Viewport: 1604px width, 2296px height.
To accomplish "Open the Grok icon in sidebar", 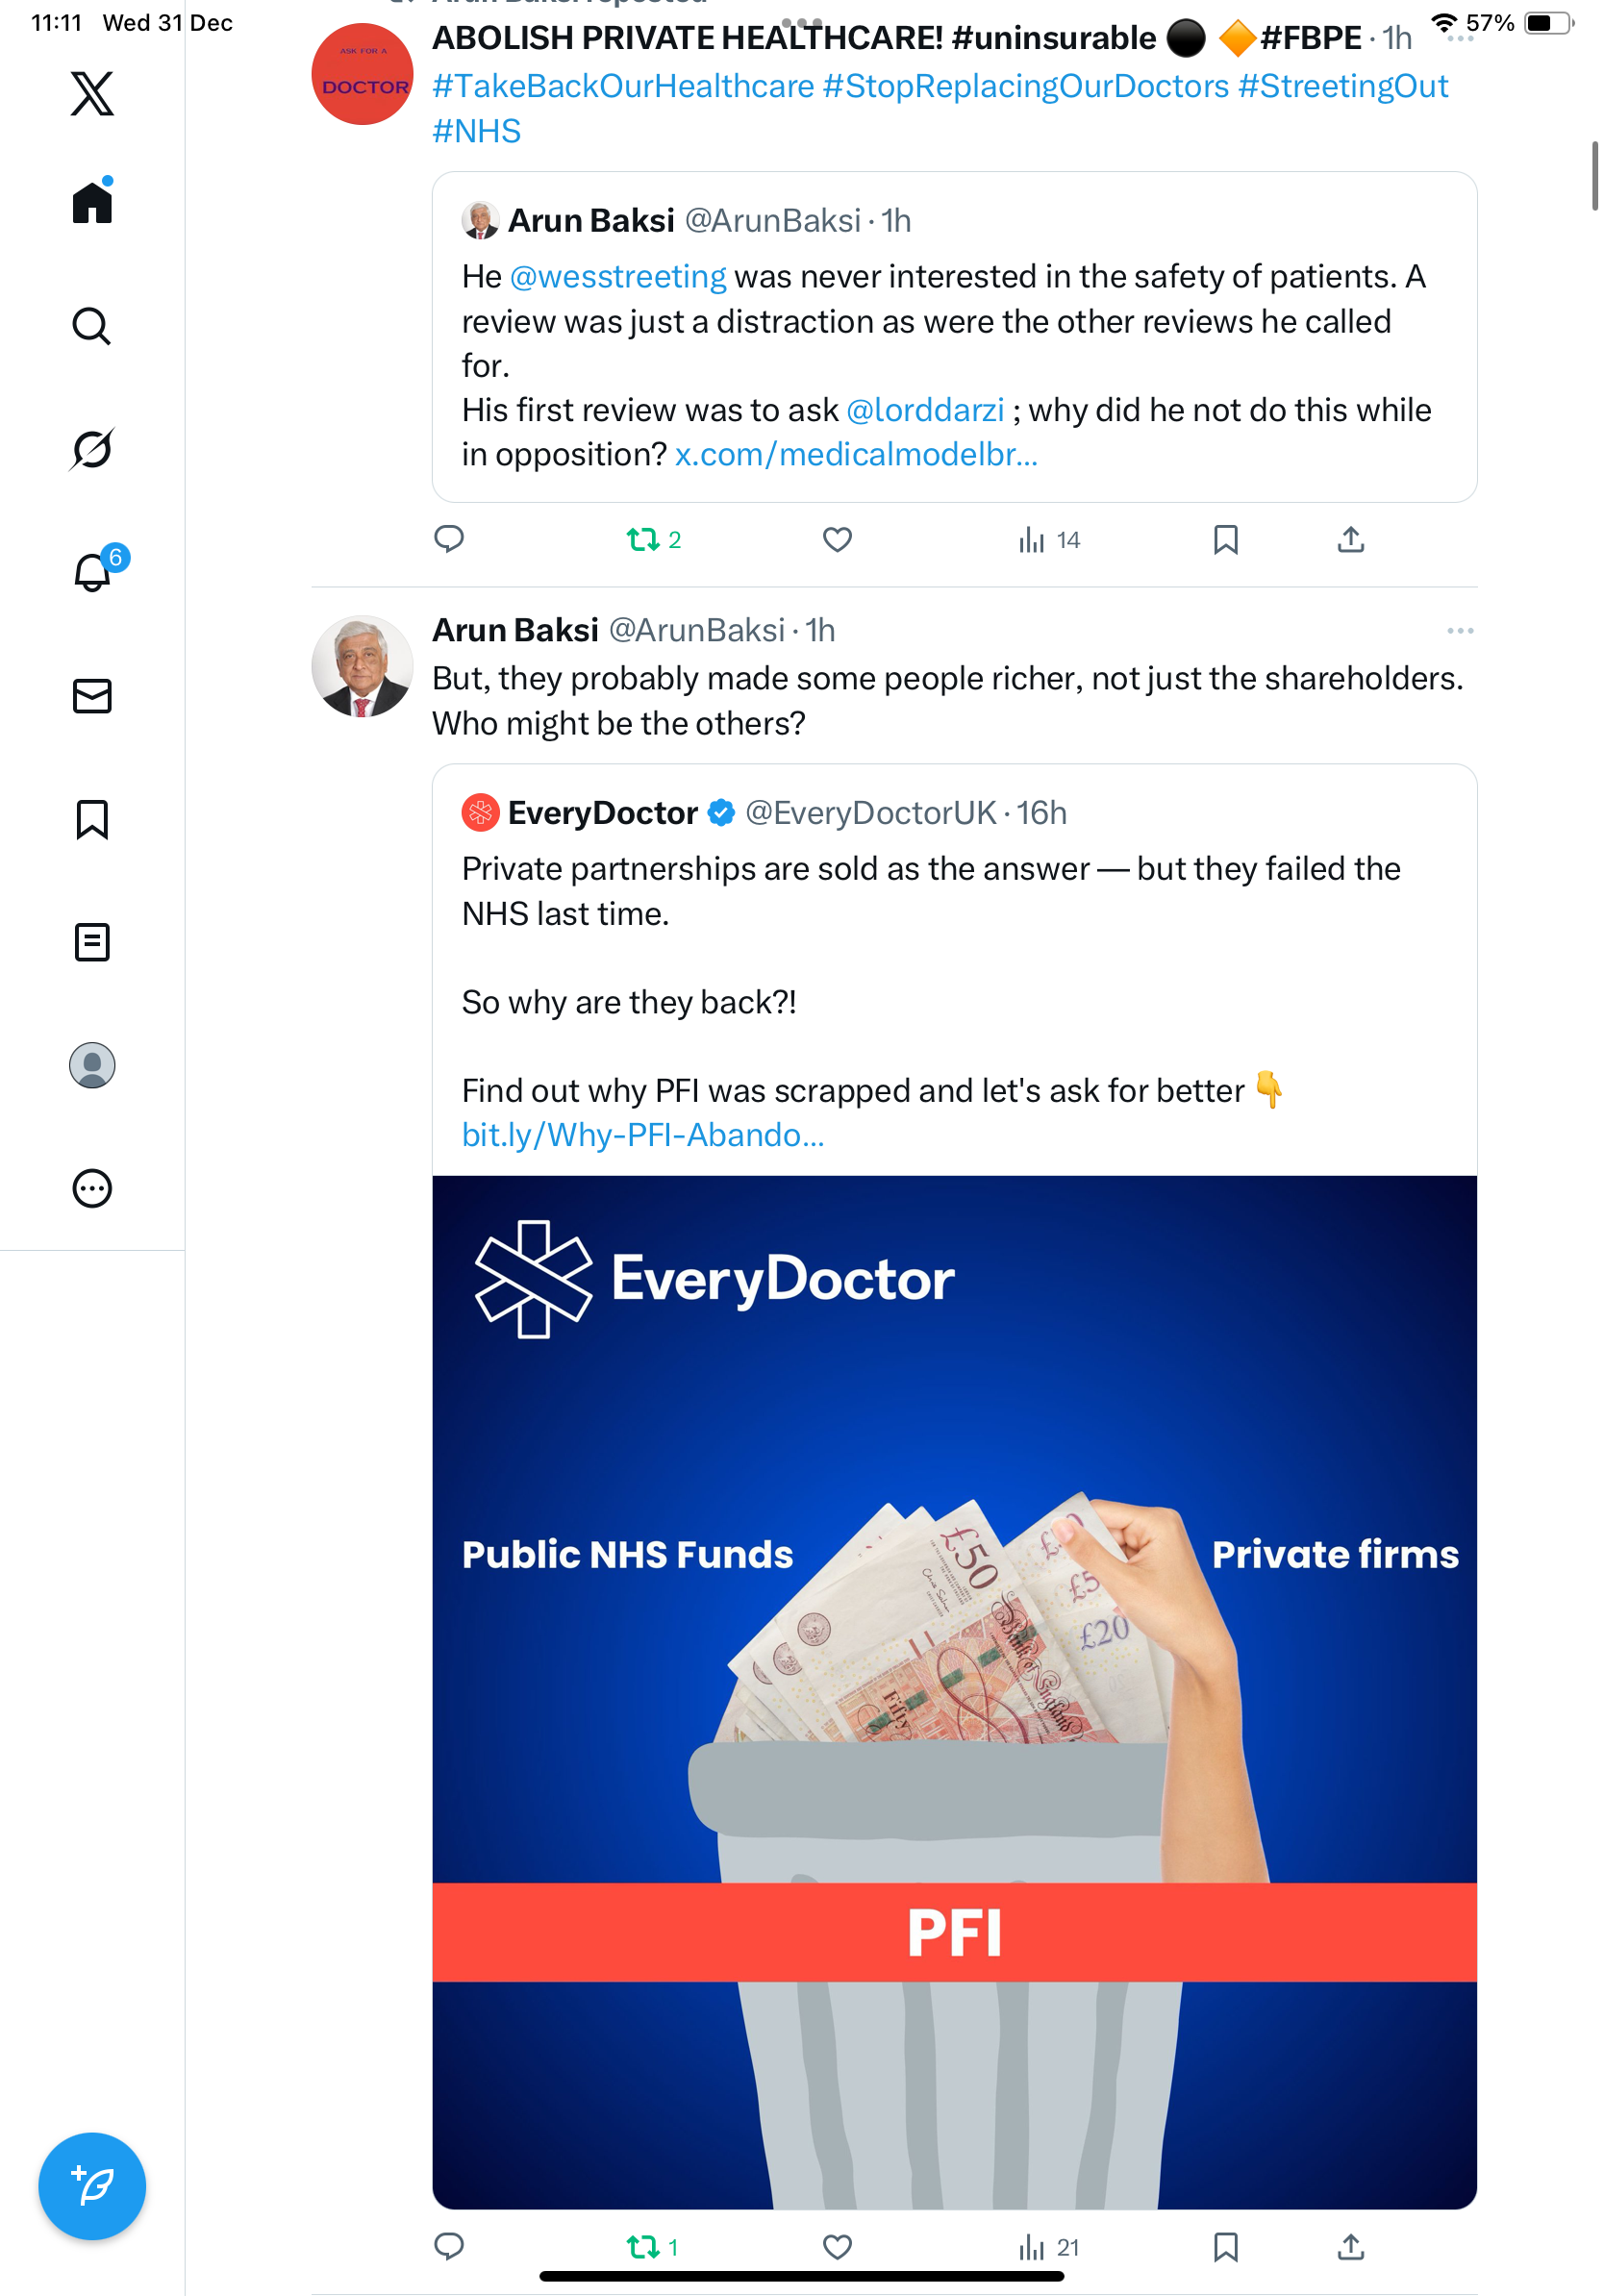I will pos(92,449).
